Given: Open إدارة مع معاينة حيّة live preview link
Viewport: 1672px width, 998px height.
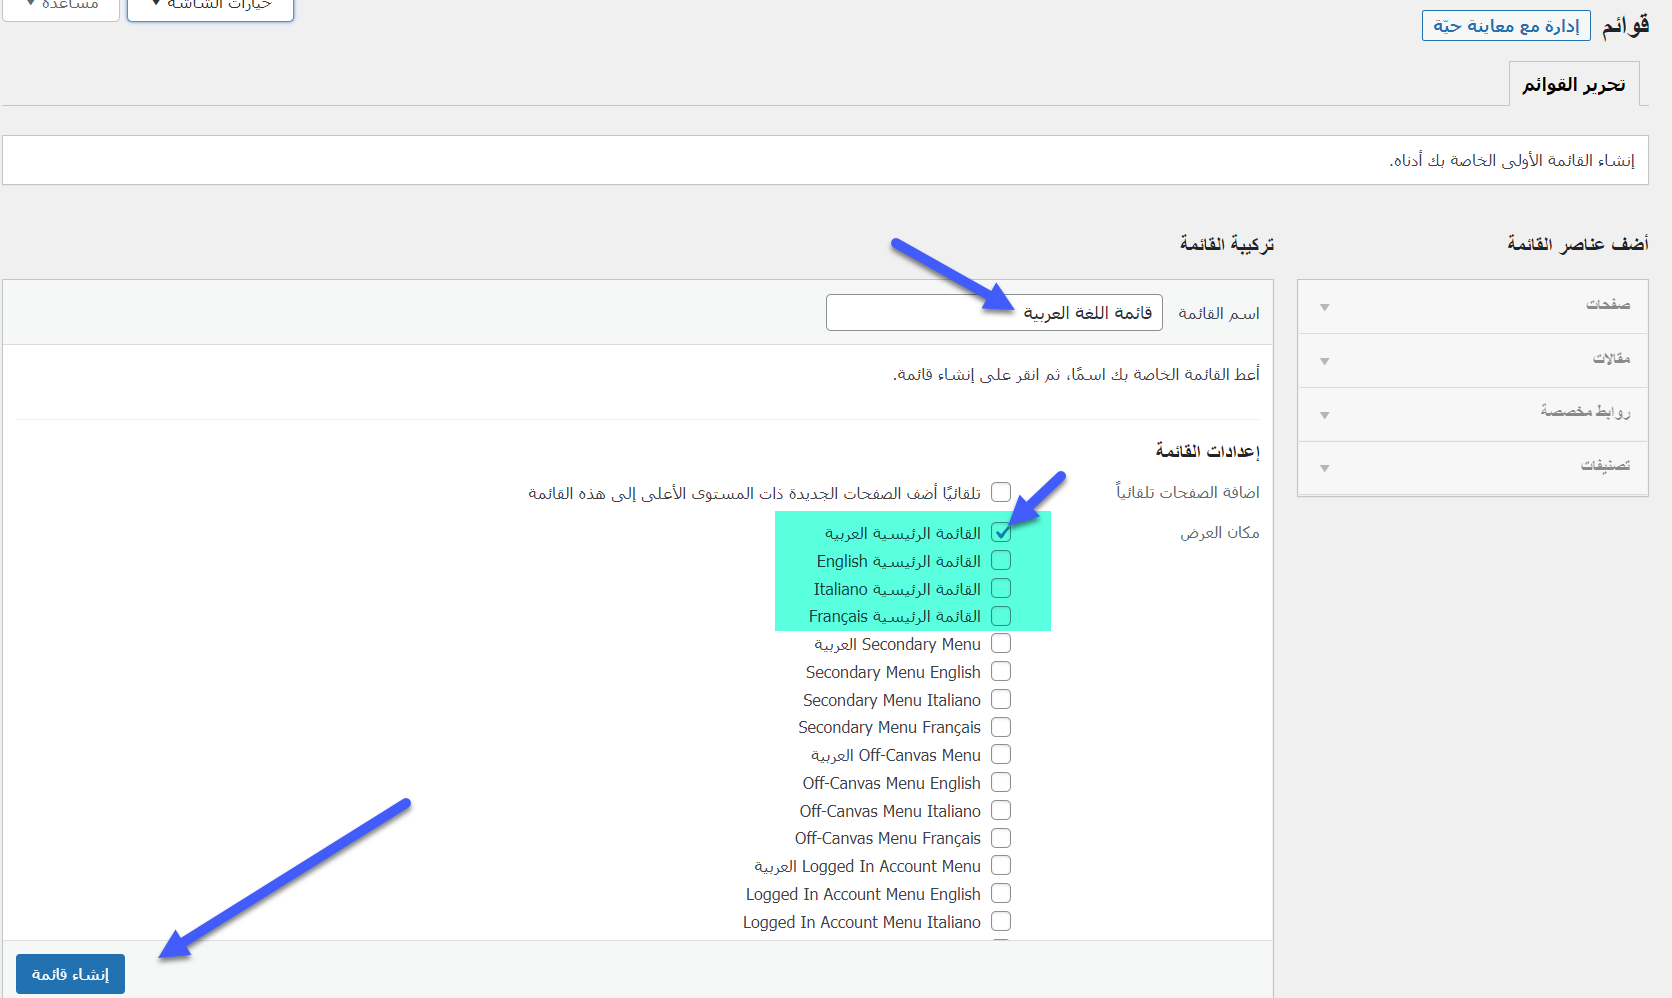Looking at the screenshot, I should pyautogui.click(x=1505, y=26).
